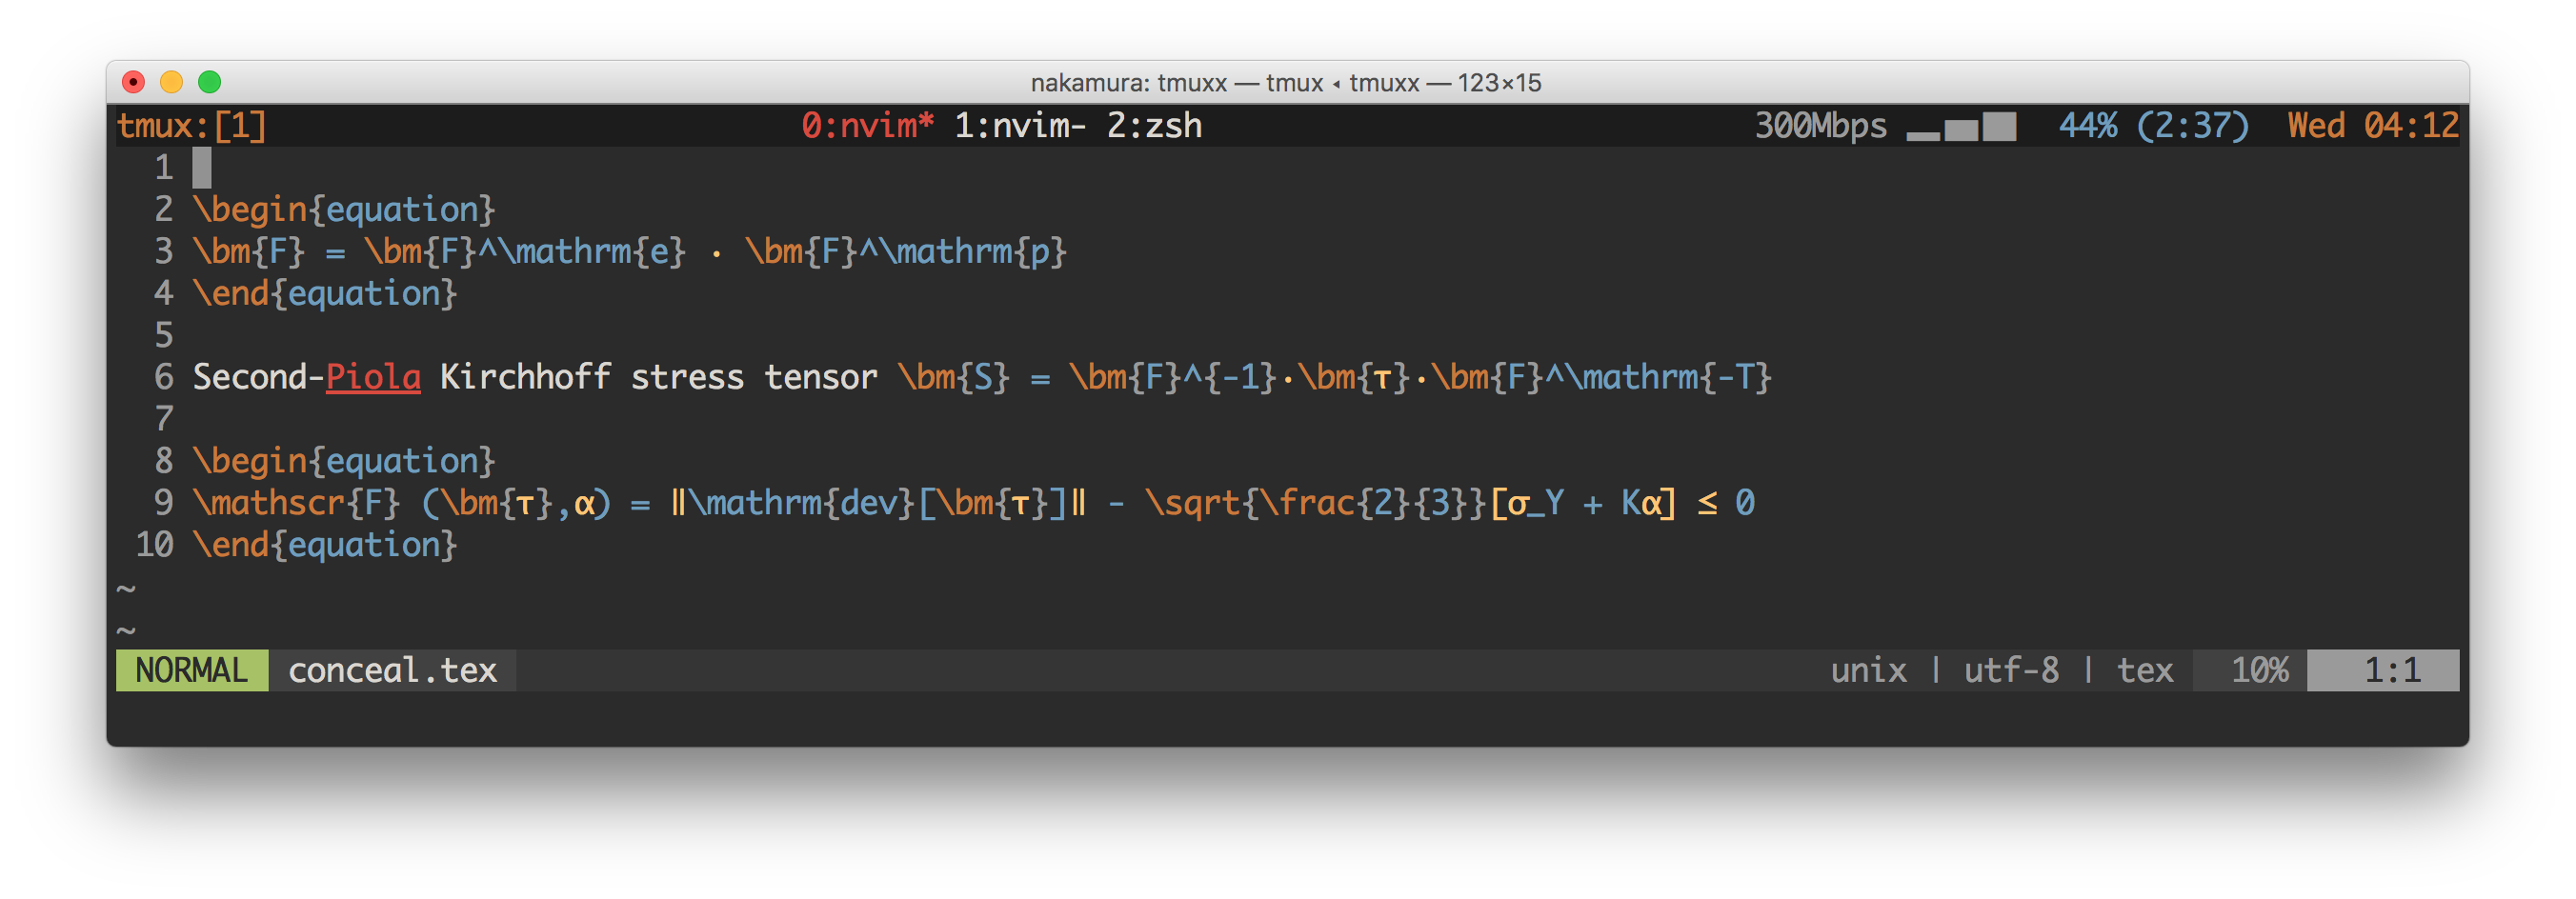Click \mathscr{F} on line 9
The height and width of the screenshot is (899, 2576).
(x=297, y=503)
